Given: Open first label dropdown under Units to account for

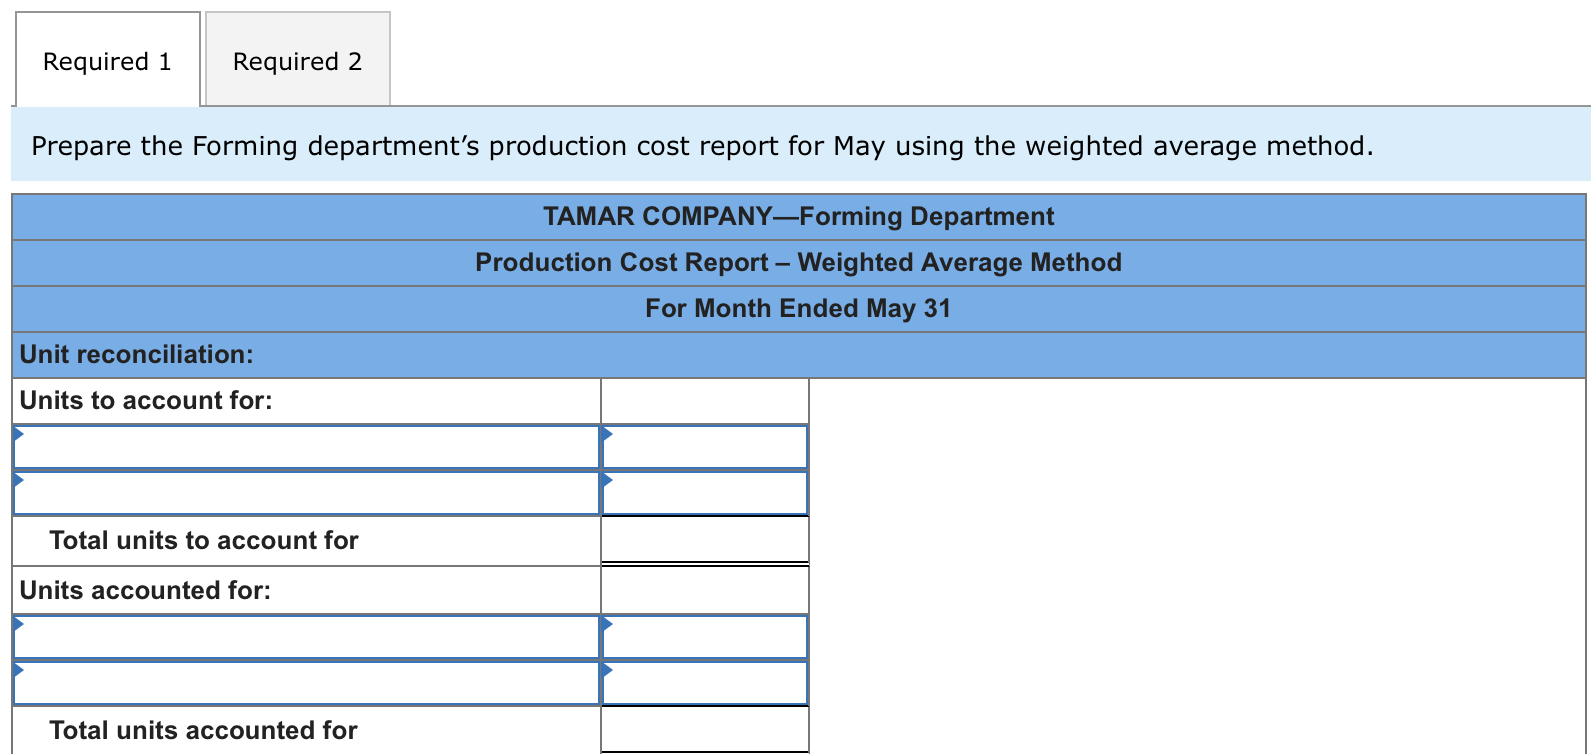Looking at the screenshot, I should tap(306, 447).
